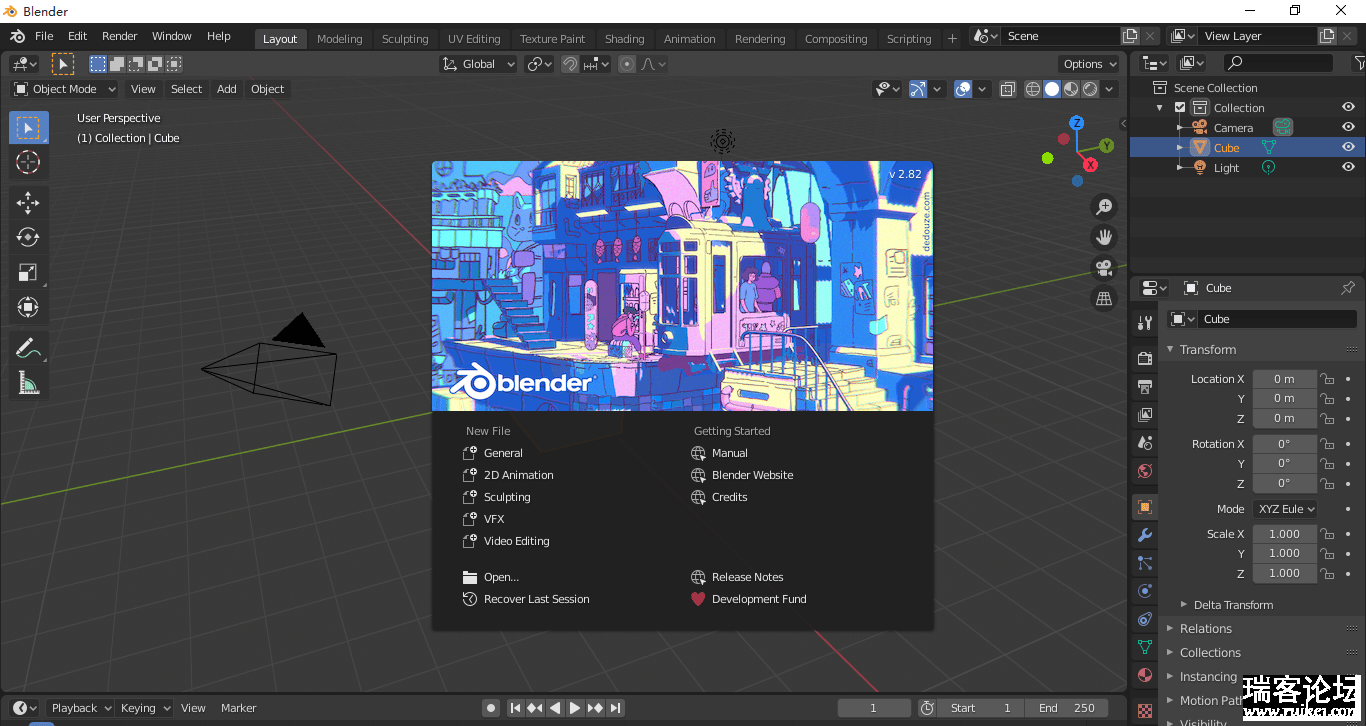This screenshot has width=1366, height=726.
Task: Open the Object Data properties tab
Action: click(1145, 647)
